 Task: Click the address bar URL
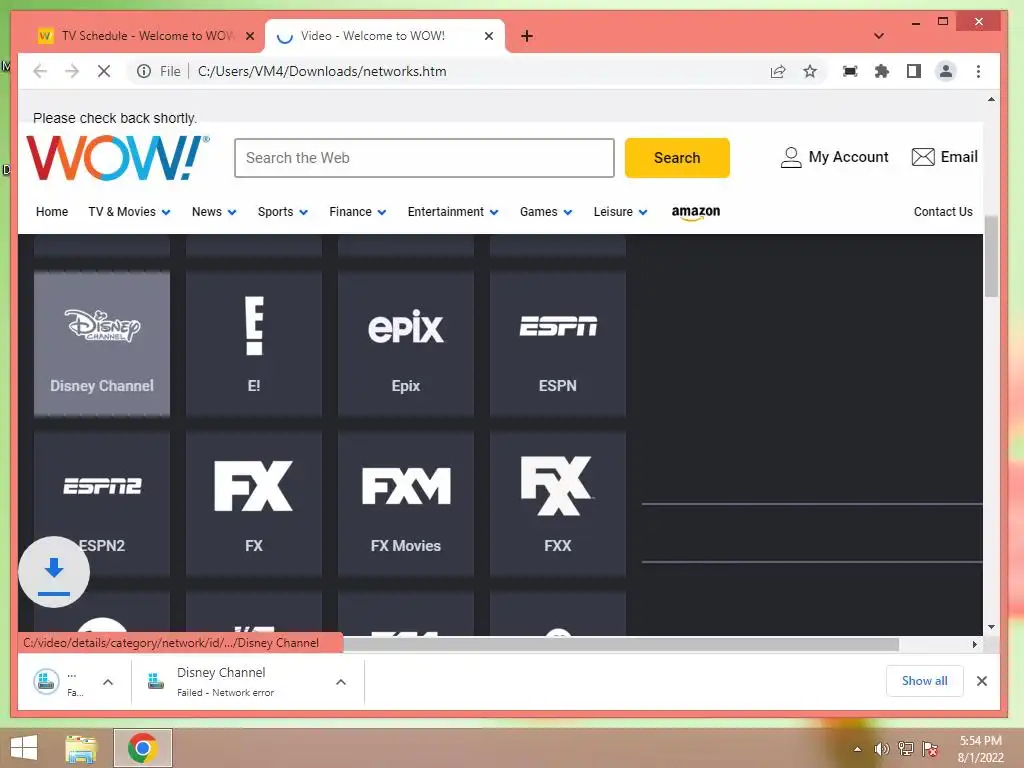pyautogui.click(x=322, y=71)
